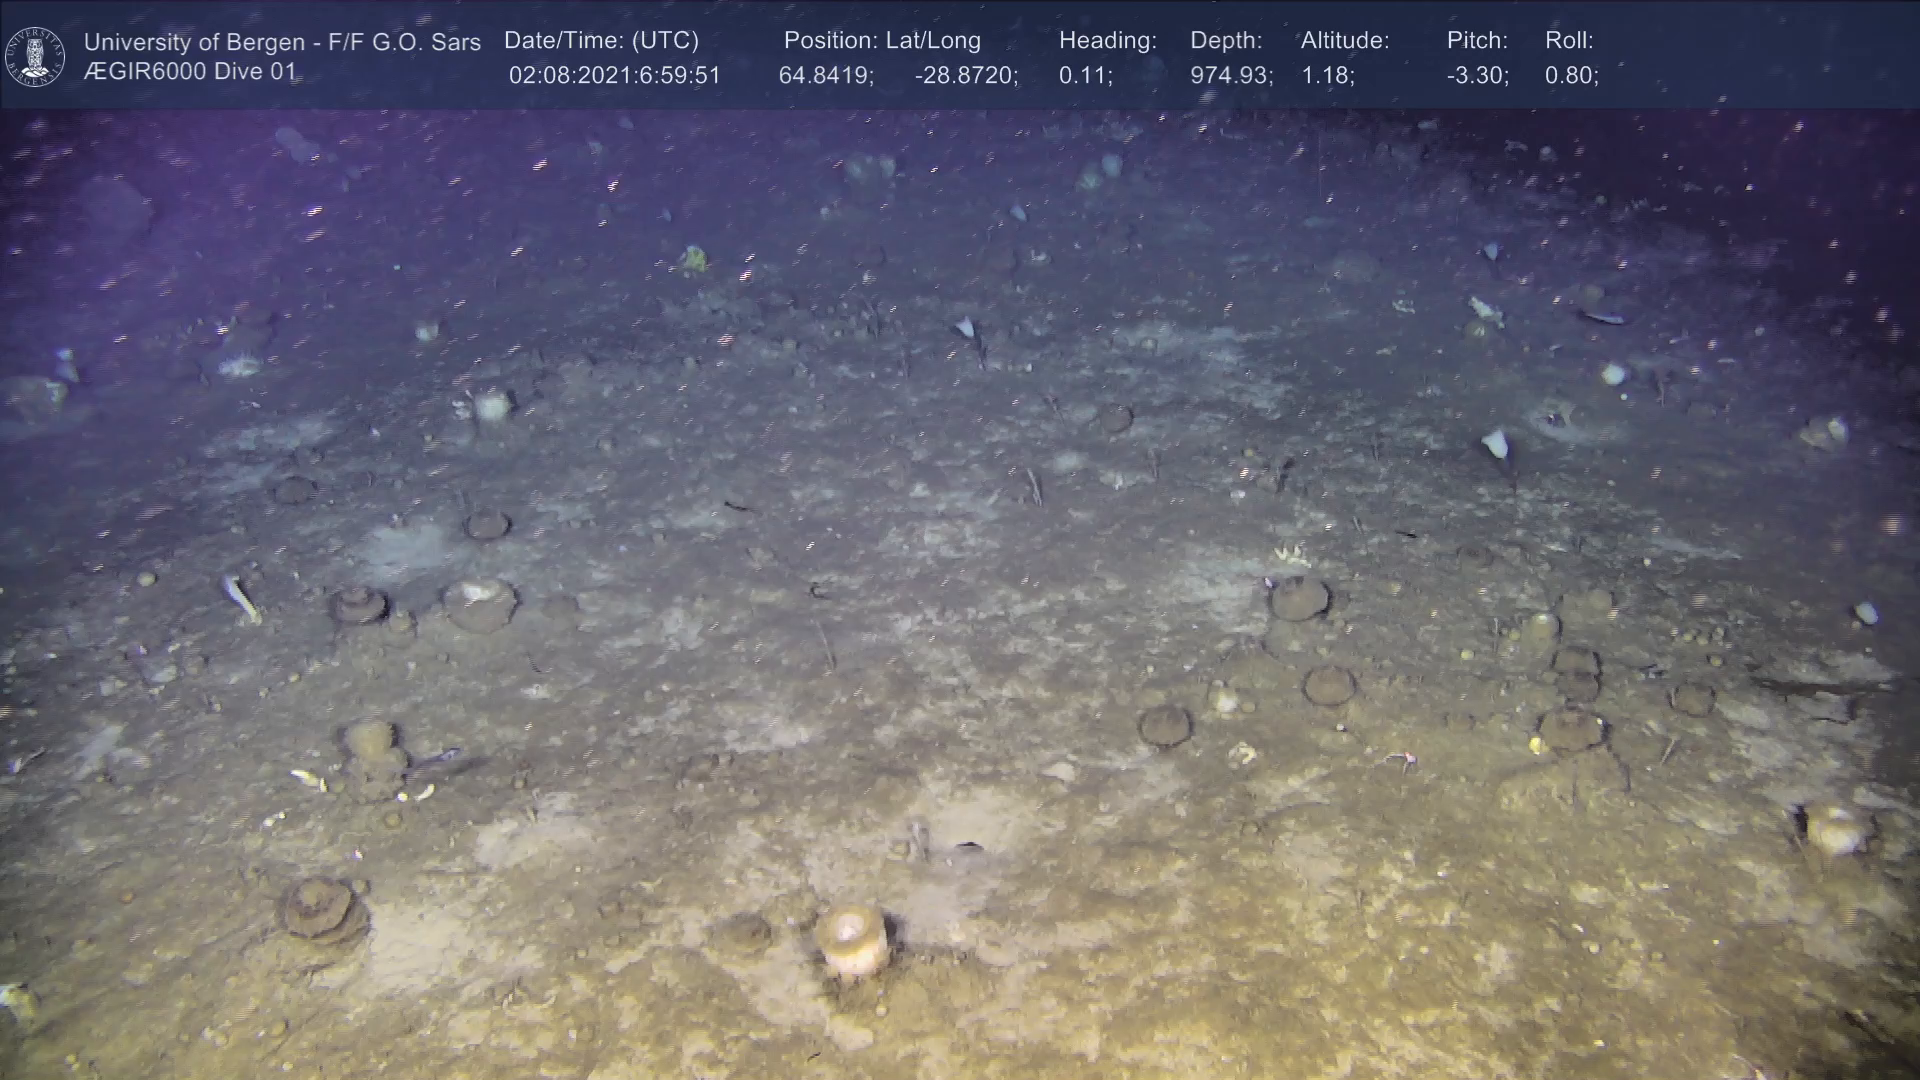This screenshot has height=1080, width=1920.
Task: Click the Position Lat/Long label
Action: (882, 40)
